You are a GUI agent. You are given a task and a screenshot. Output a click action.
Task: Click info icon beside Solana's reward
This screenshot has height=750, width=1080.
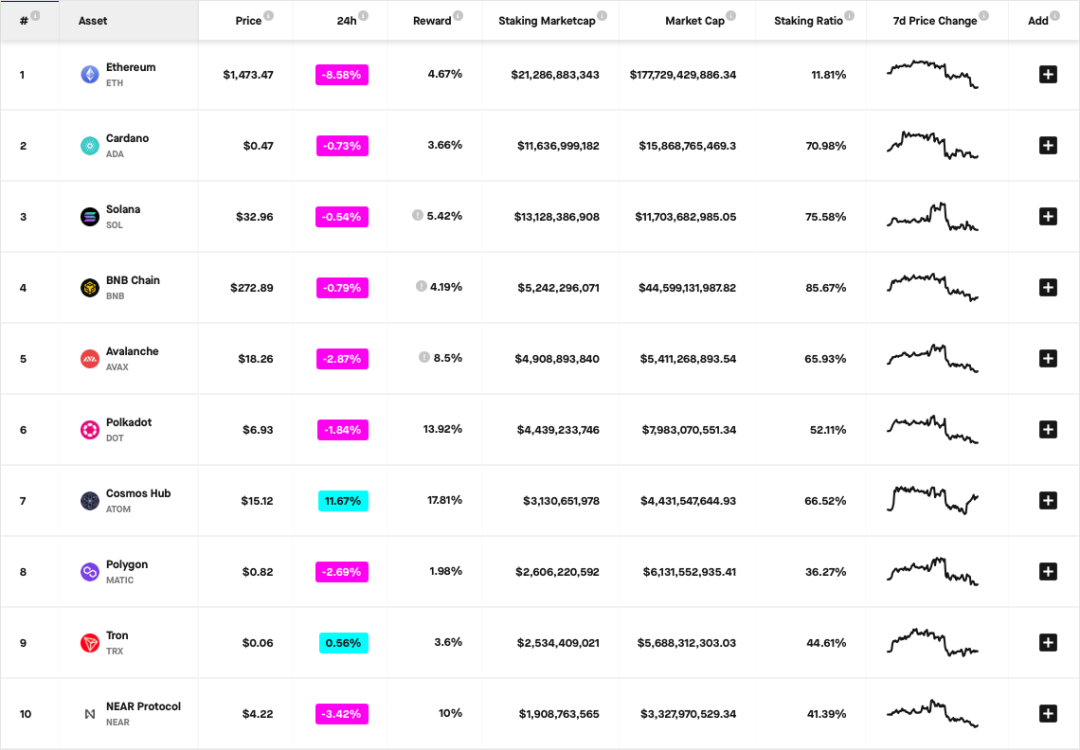coord(417,215)
